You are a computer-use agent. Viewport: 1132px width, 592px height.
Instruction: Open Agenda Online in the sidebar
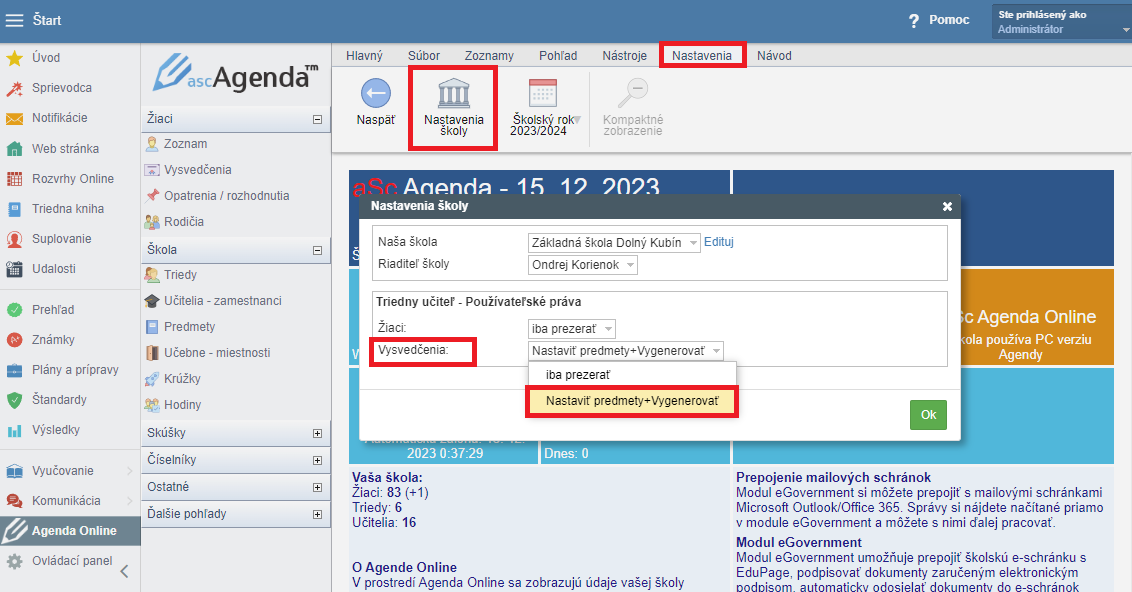[70, 531]
